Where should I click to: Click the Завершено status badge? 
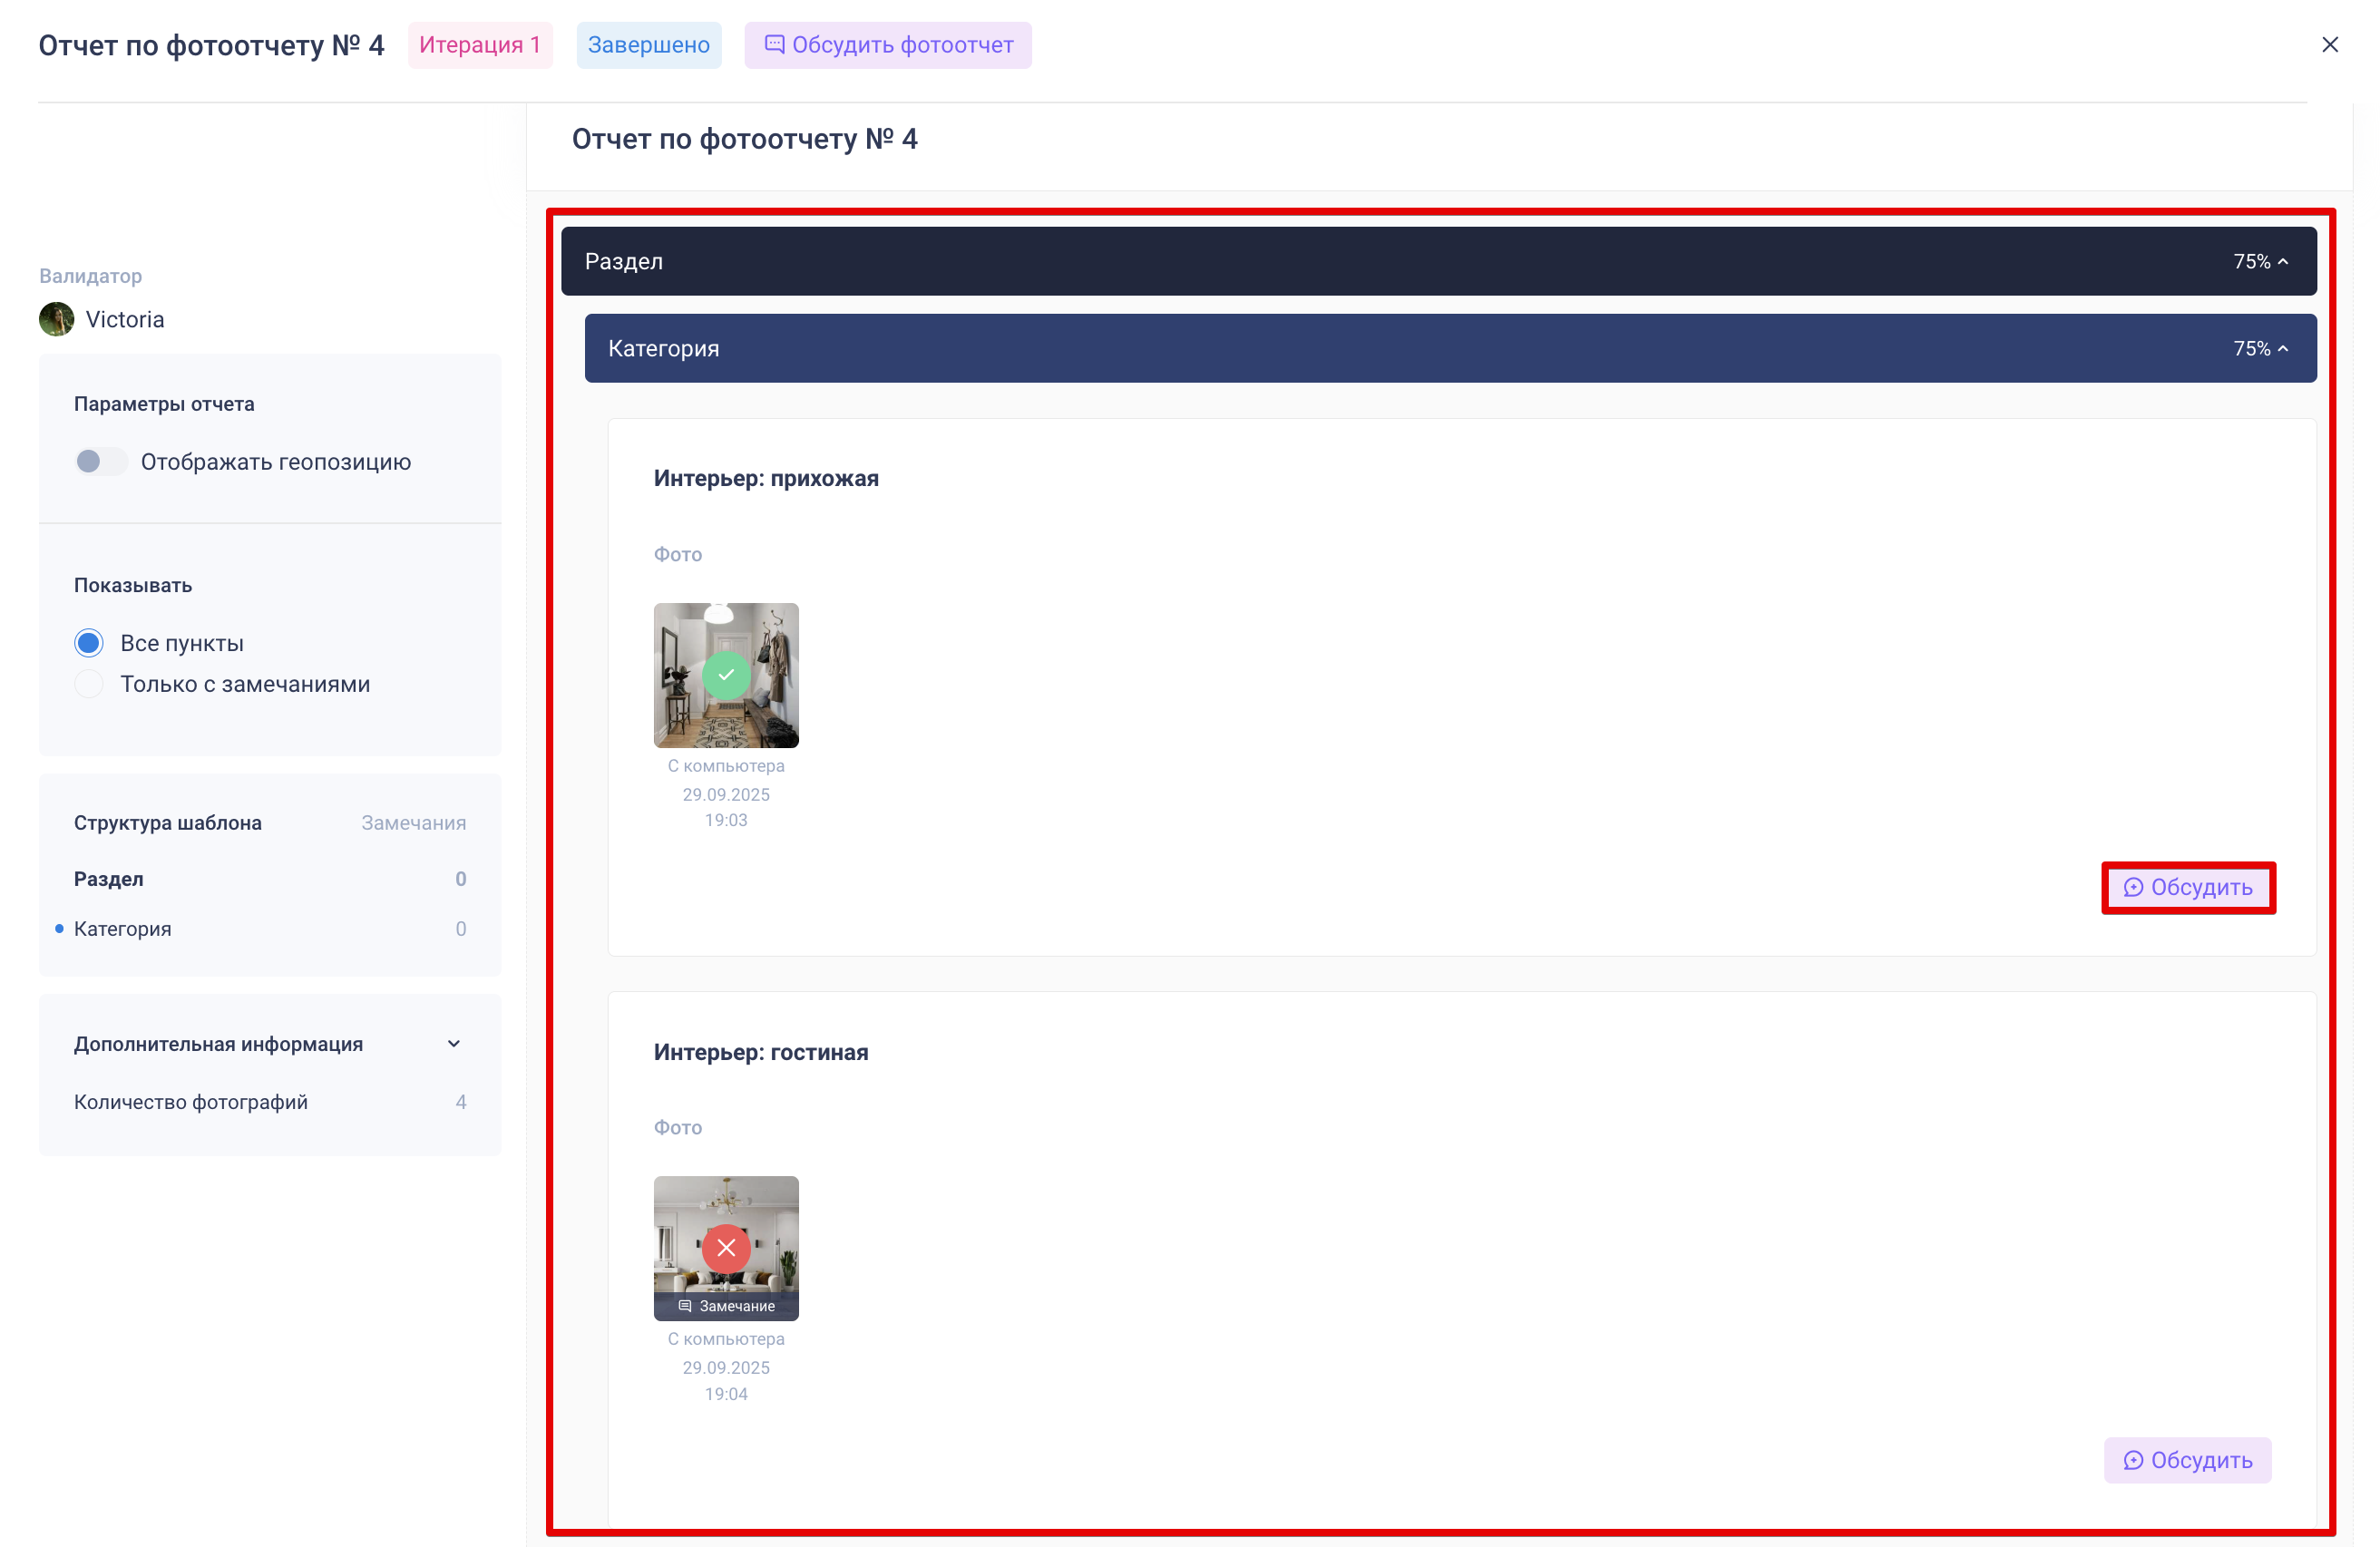coord(648,45)
